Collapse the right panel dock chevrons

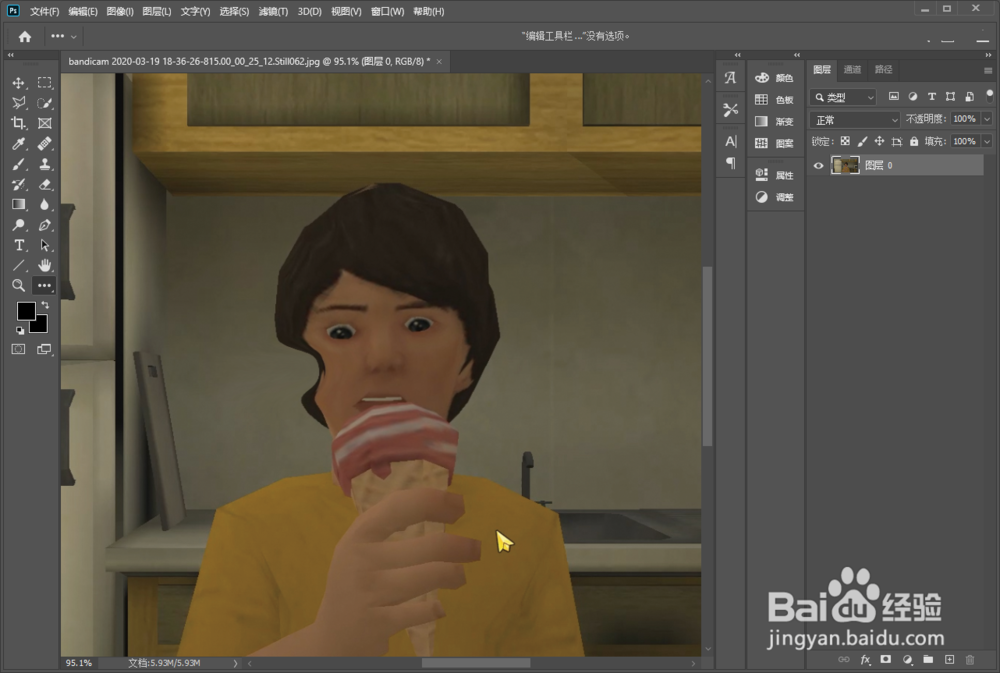pyautogui.click(x=988, y=55)
